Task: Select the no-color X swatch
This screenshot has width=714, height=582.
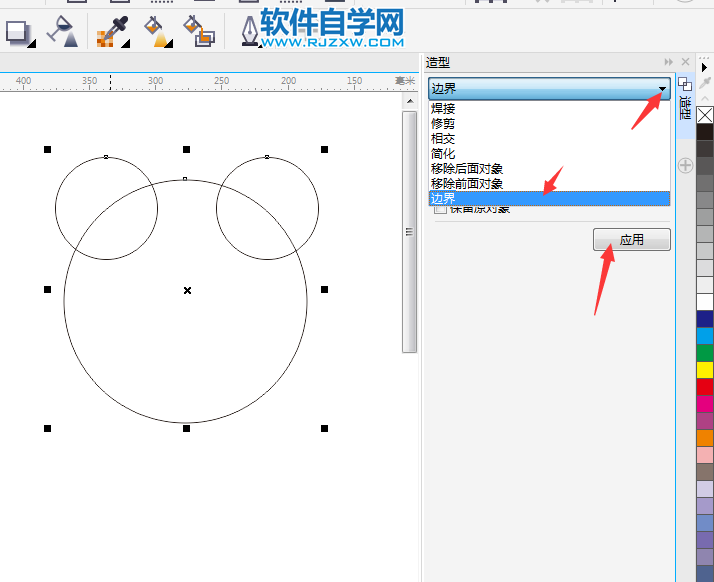Action: click(x=705, y=115)
